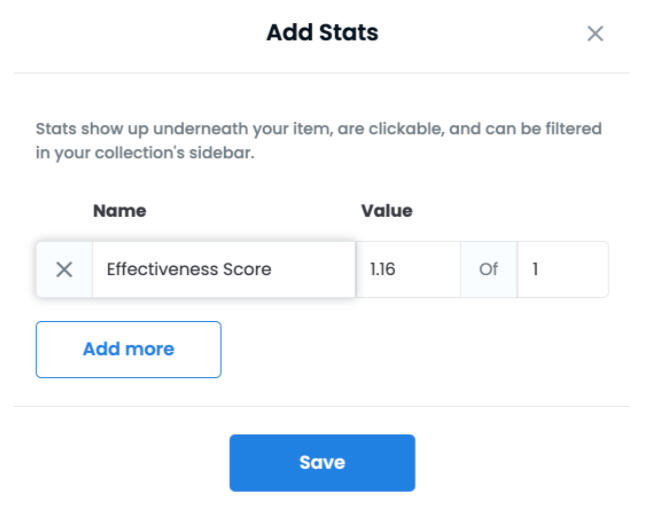This screenshot has height=517, width=648.
Task: Click the Add Stats dialog title
Action: pyautogui.click(x=322, y=33)
